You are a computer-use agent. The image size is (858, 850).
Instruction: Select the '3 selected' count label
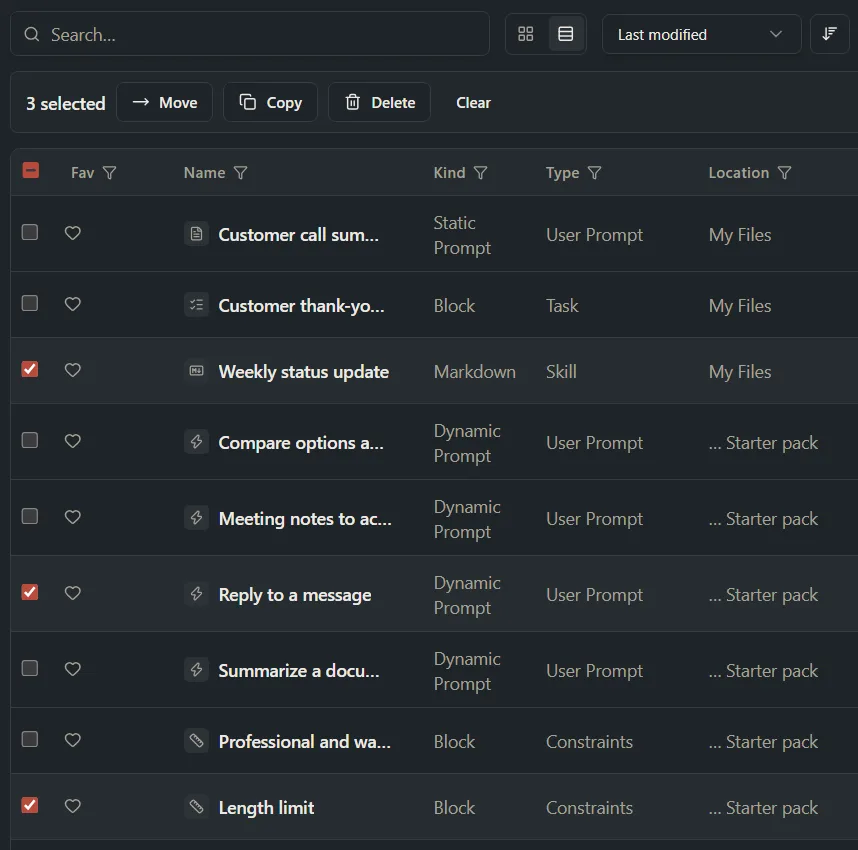[66, 103]
